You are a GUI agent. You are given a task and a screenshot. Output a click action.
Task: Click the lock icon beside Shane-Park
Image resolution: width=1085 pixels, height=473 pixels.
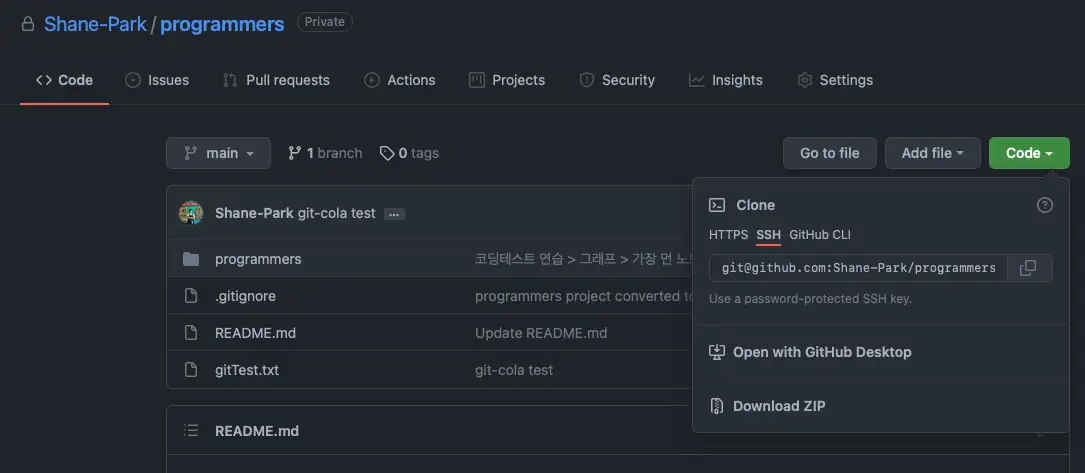point(28,24)
